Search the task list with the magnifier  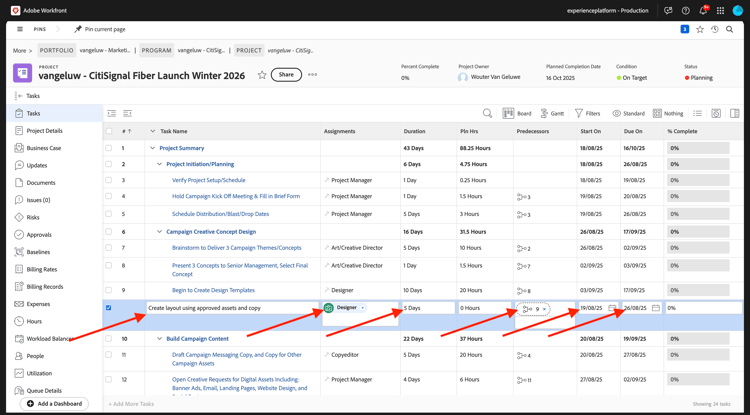[487, 113]
